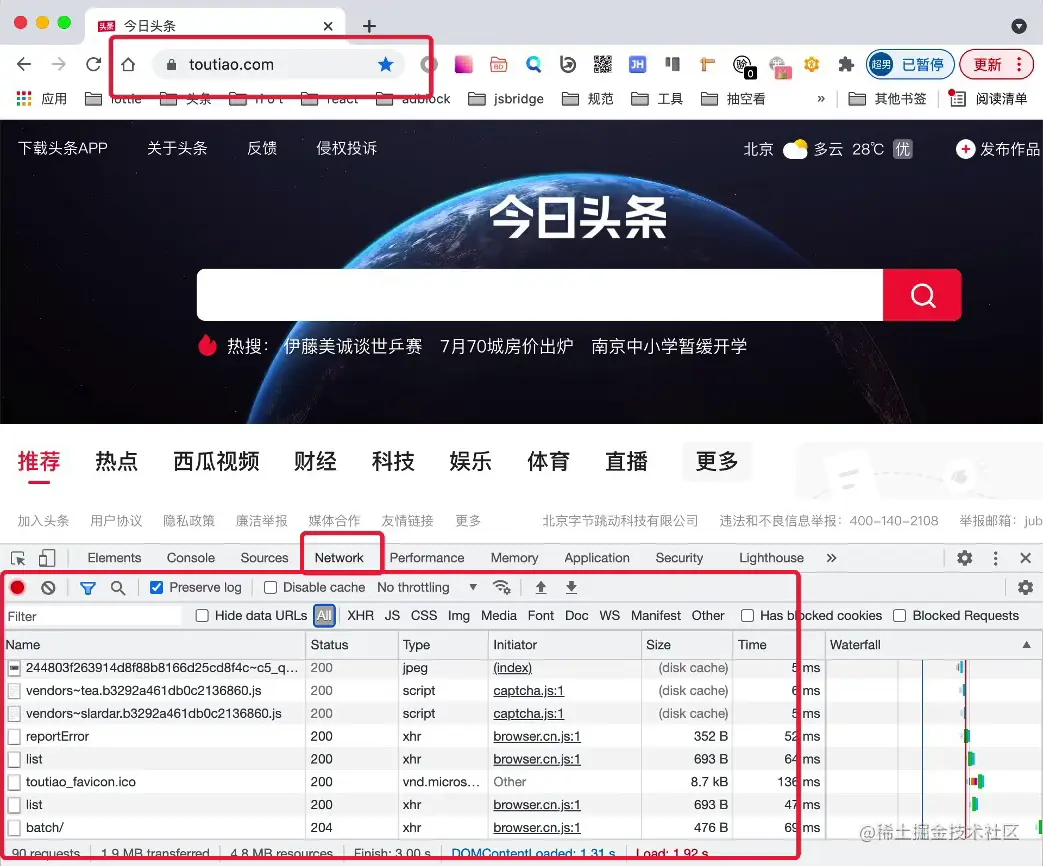Open network search with the magnifier icon
This screenshot has height=866, width=1043.
[x=118, y=587]
